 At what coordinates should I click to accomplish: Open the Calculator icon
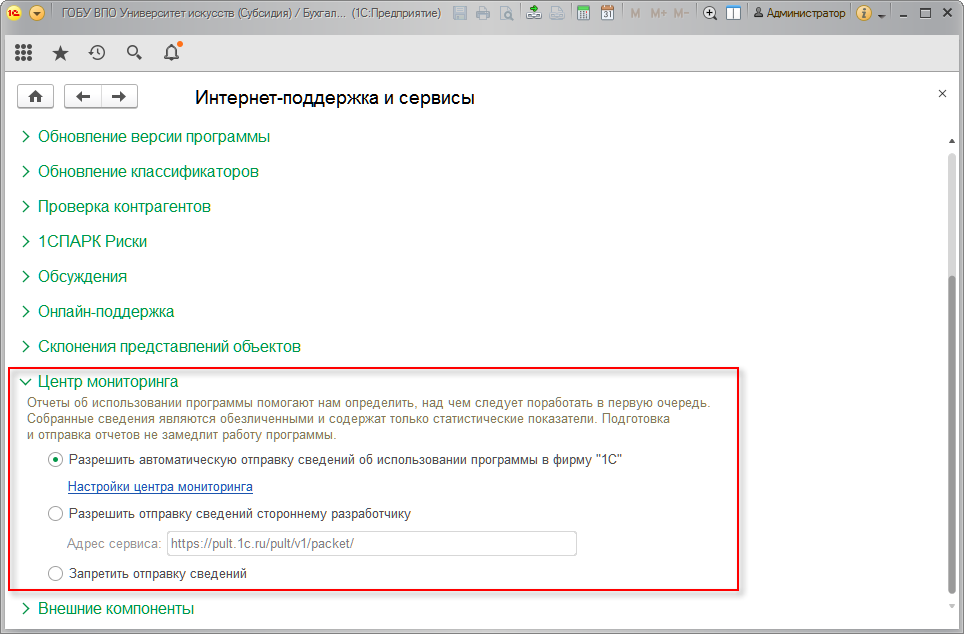[x=583, y=13]
